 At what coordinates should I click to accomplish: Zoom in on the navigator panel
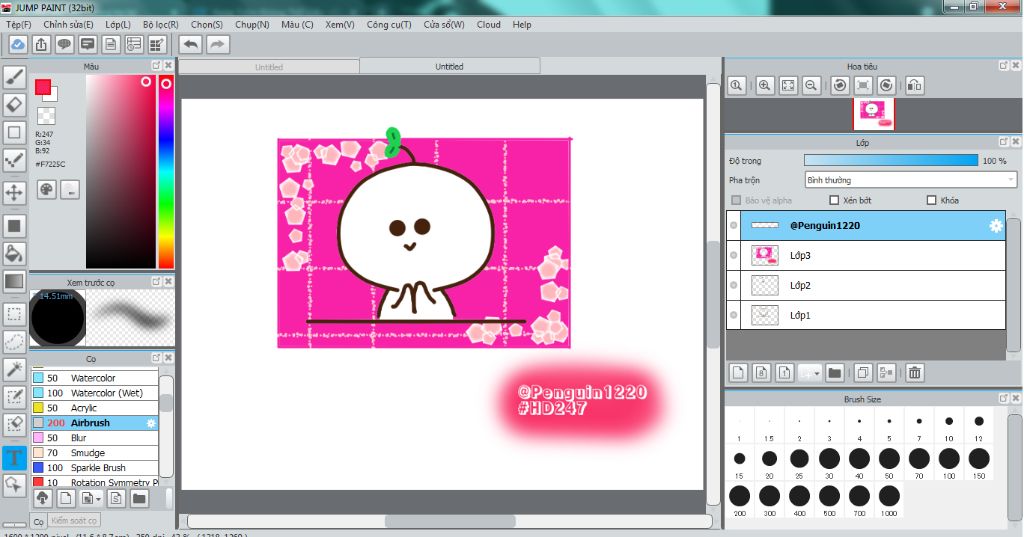click(x=765, y=86)
